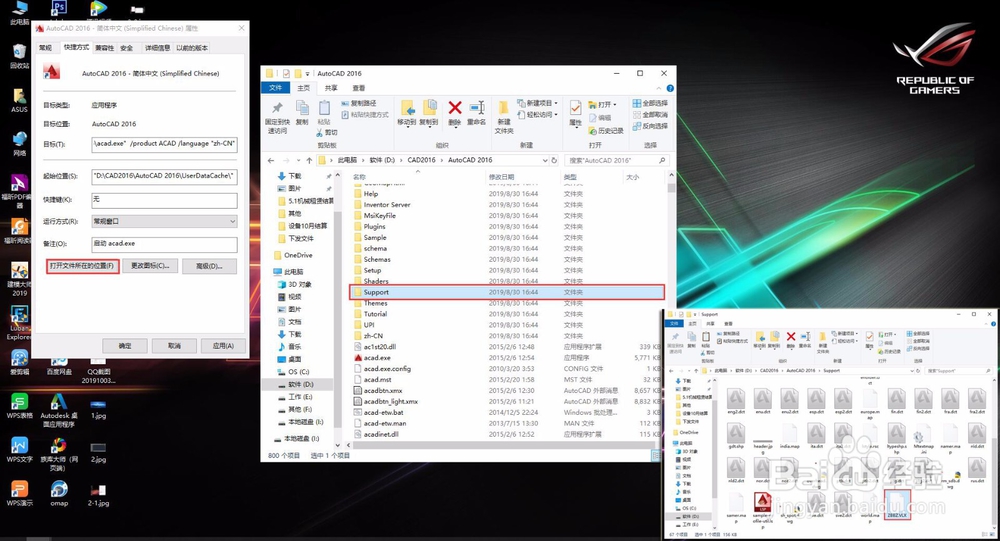Click search box in AutoCAD 2016 window
Viewport: 1000px width, 541px height.
click(616, 160)
